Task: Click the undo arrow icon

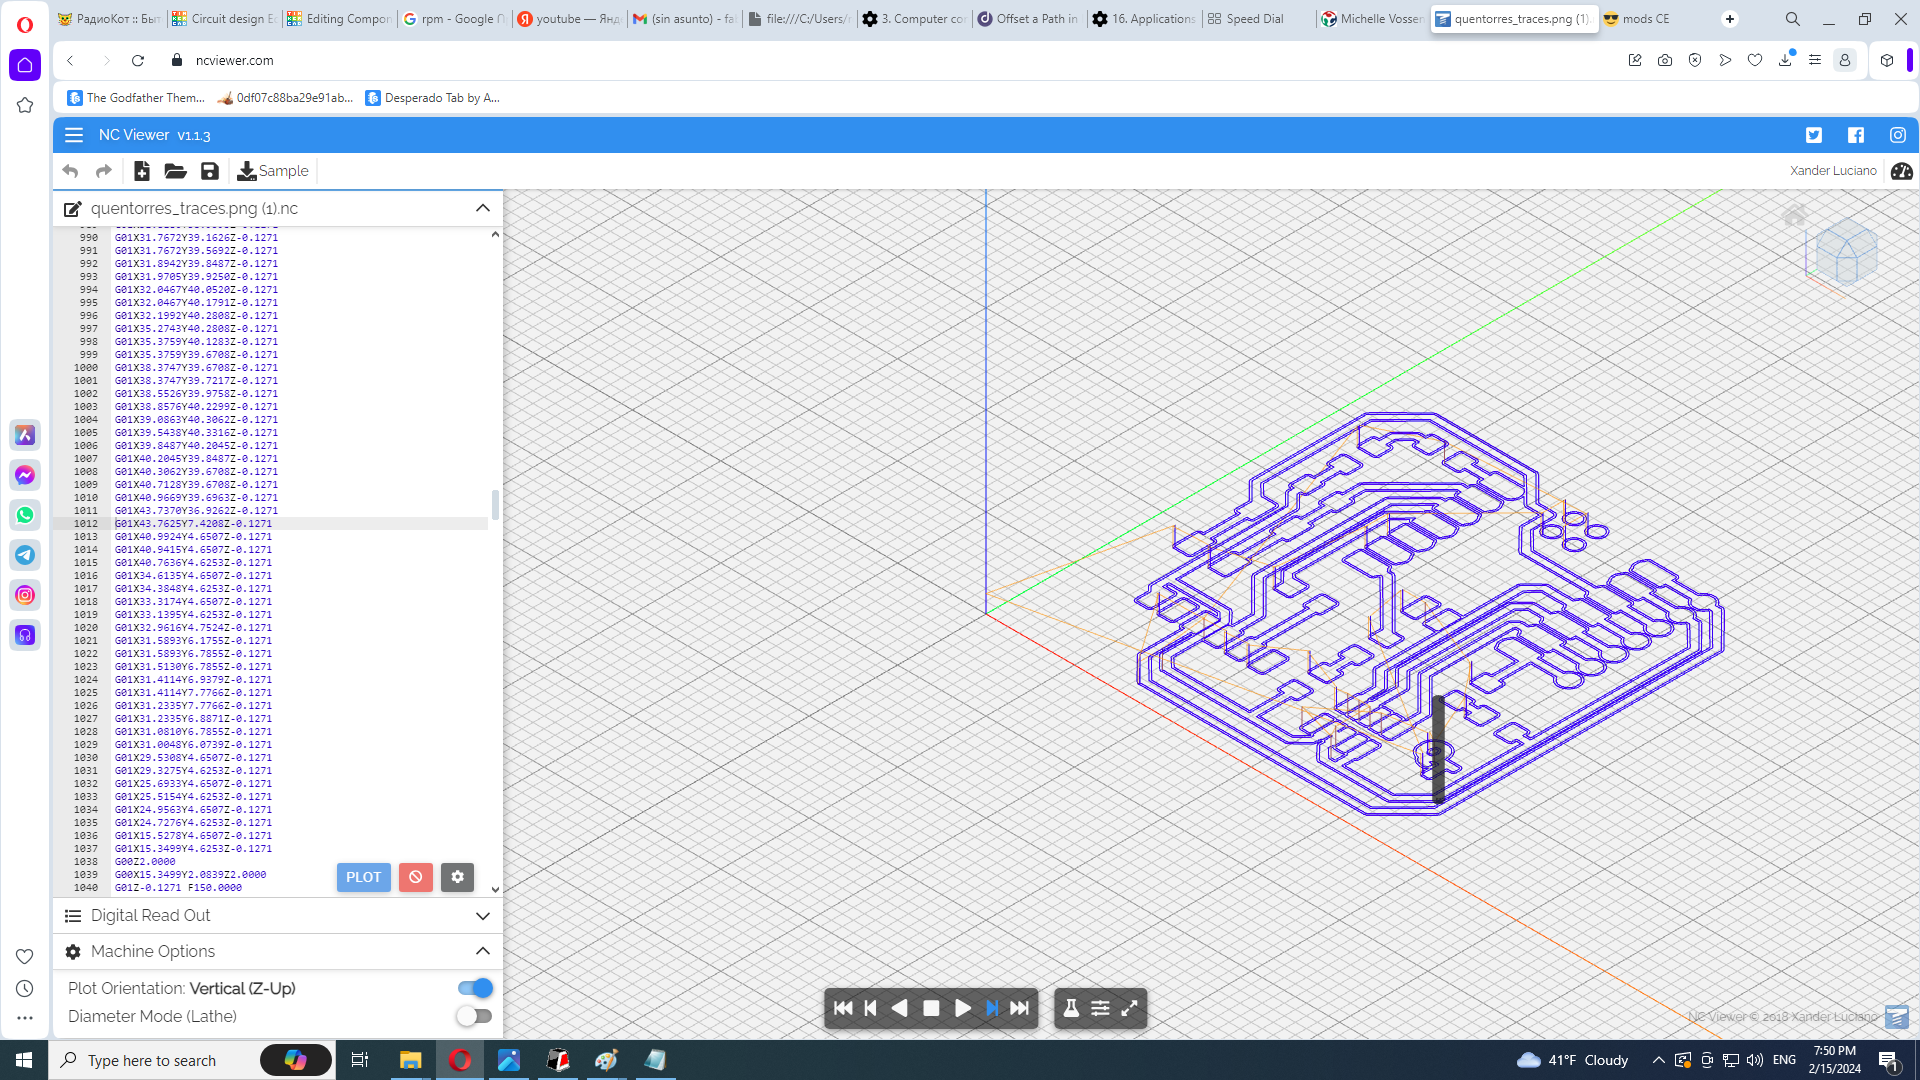Action: pos(70,171)
